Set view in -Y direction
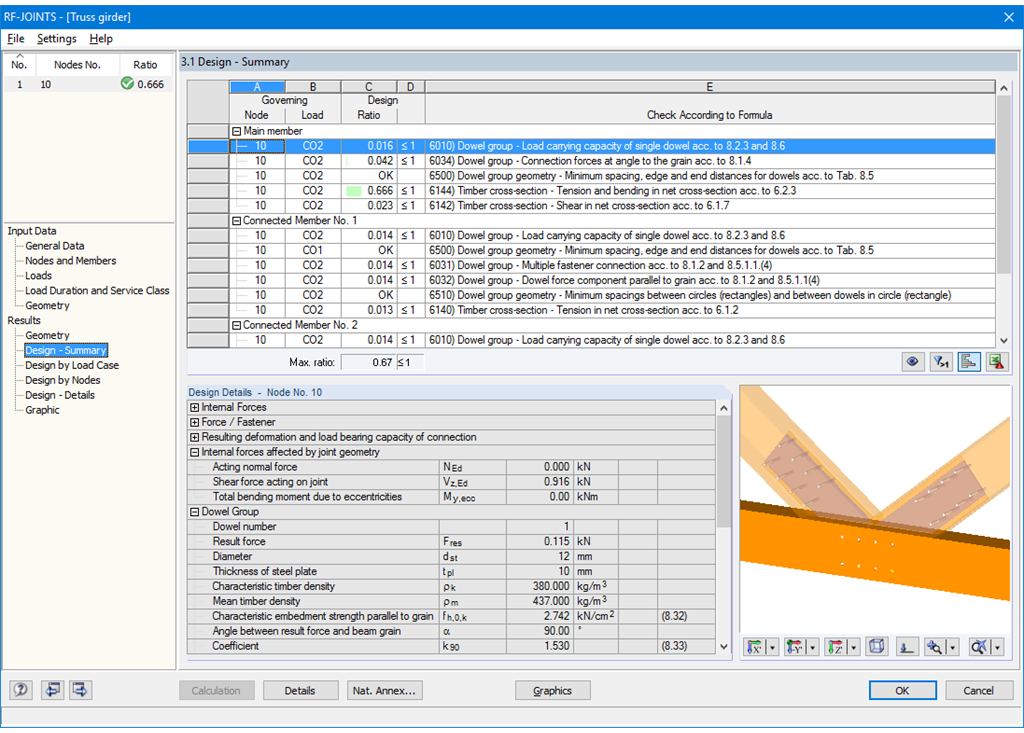1024x733 pixels. [x=794, y=647]
